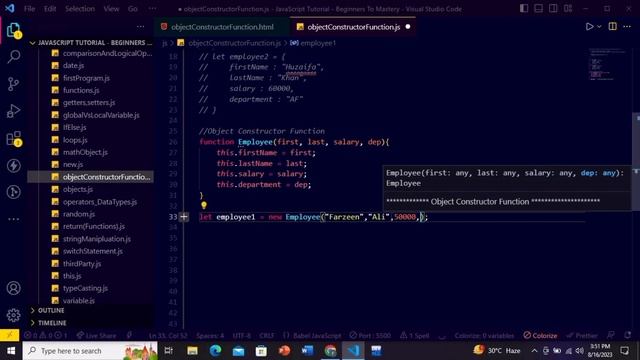The width and height of the screenshot is (640, 360).
Task: Click the plus icon beside line 33
Action: tap(184, 217)
